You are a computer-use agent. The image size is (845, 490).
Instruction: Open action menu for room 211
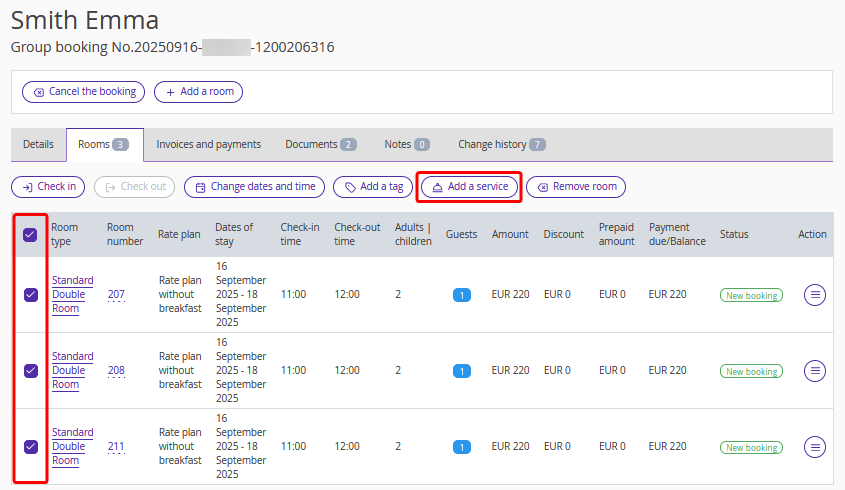click(x=815, y=447)
